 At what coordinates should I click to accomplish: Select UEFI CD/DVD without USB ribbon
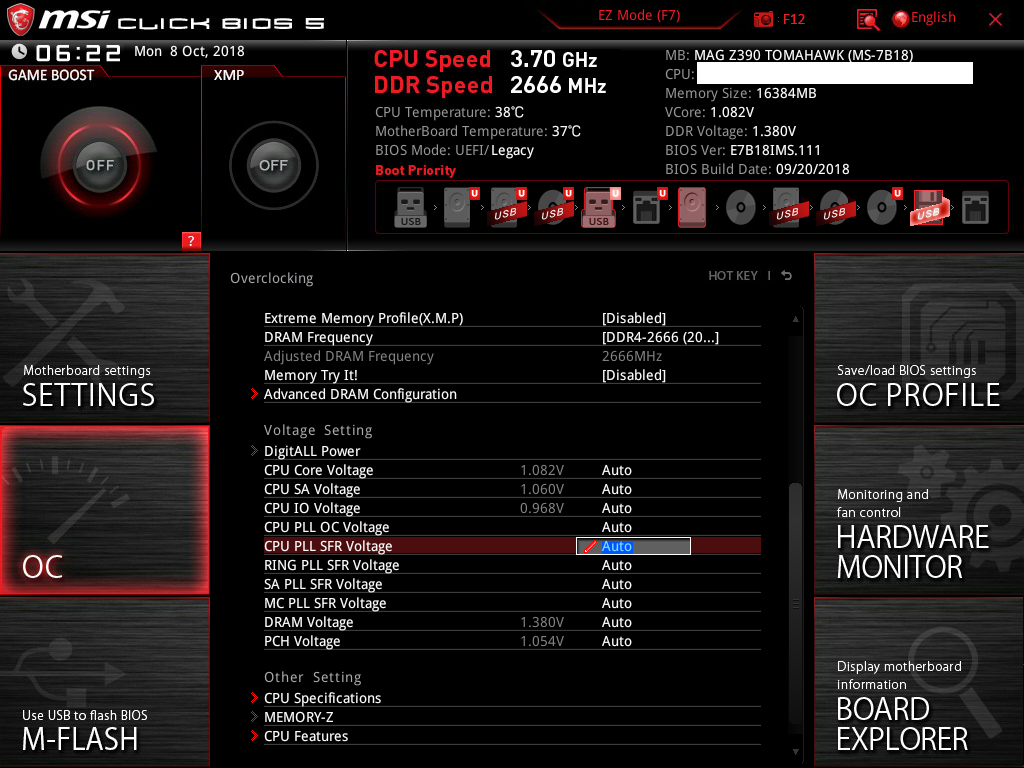(x=882, y=208)
